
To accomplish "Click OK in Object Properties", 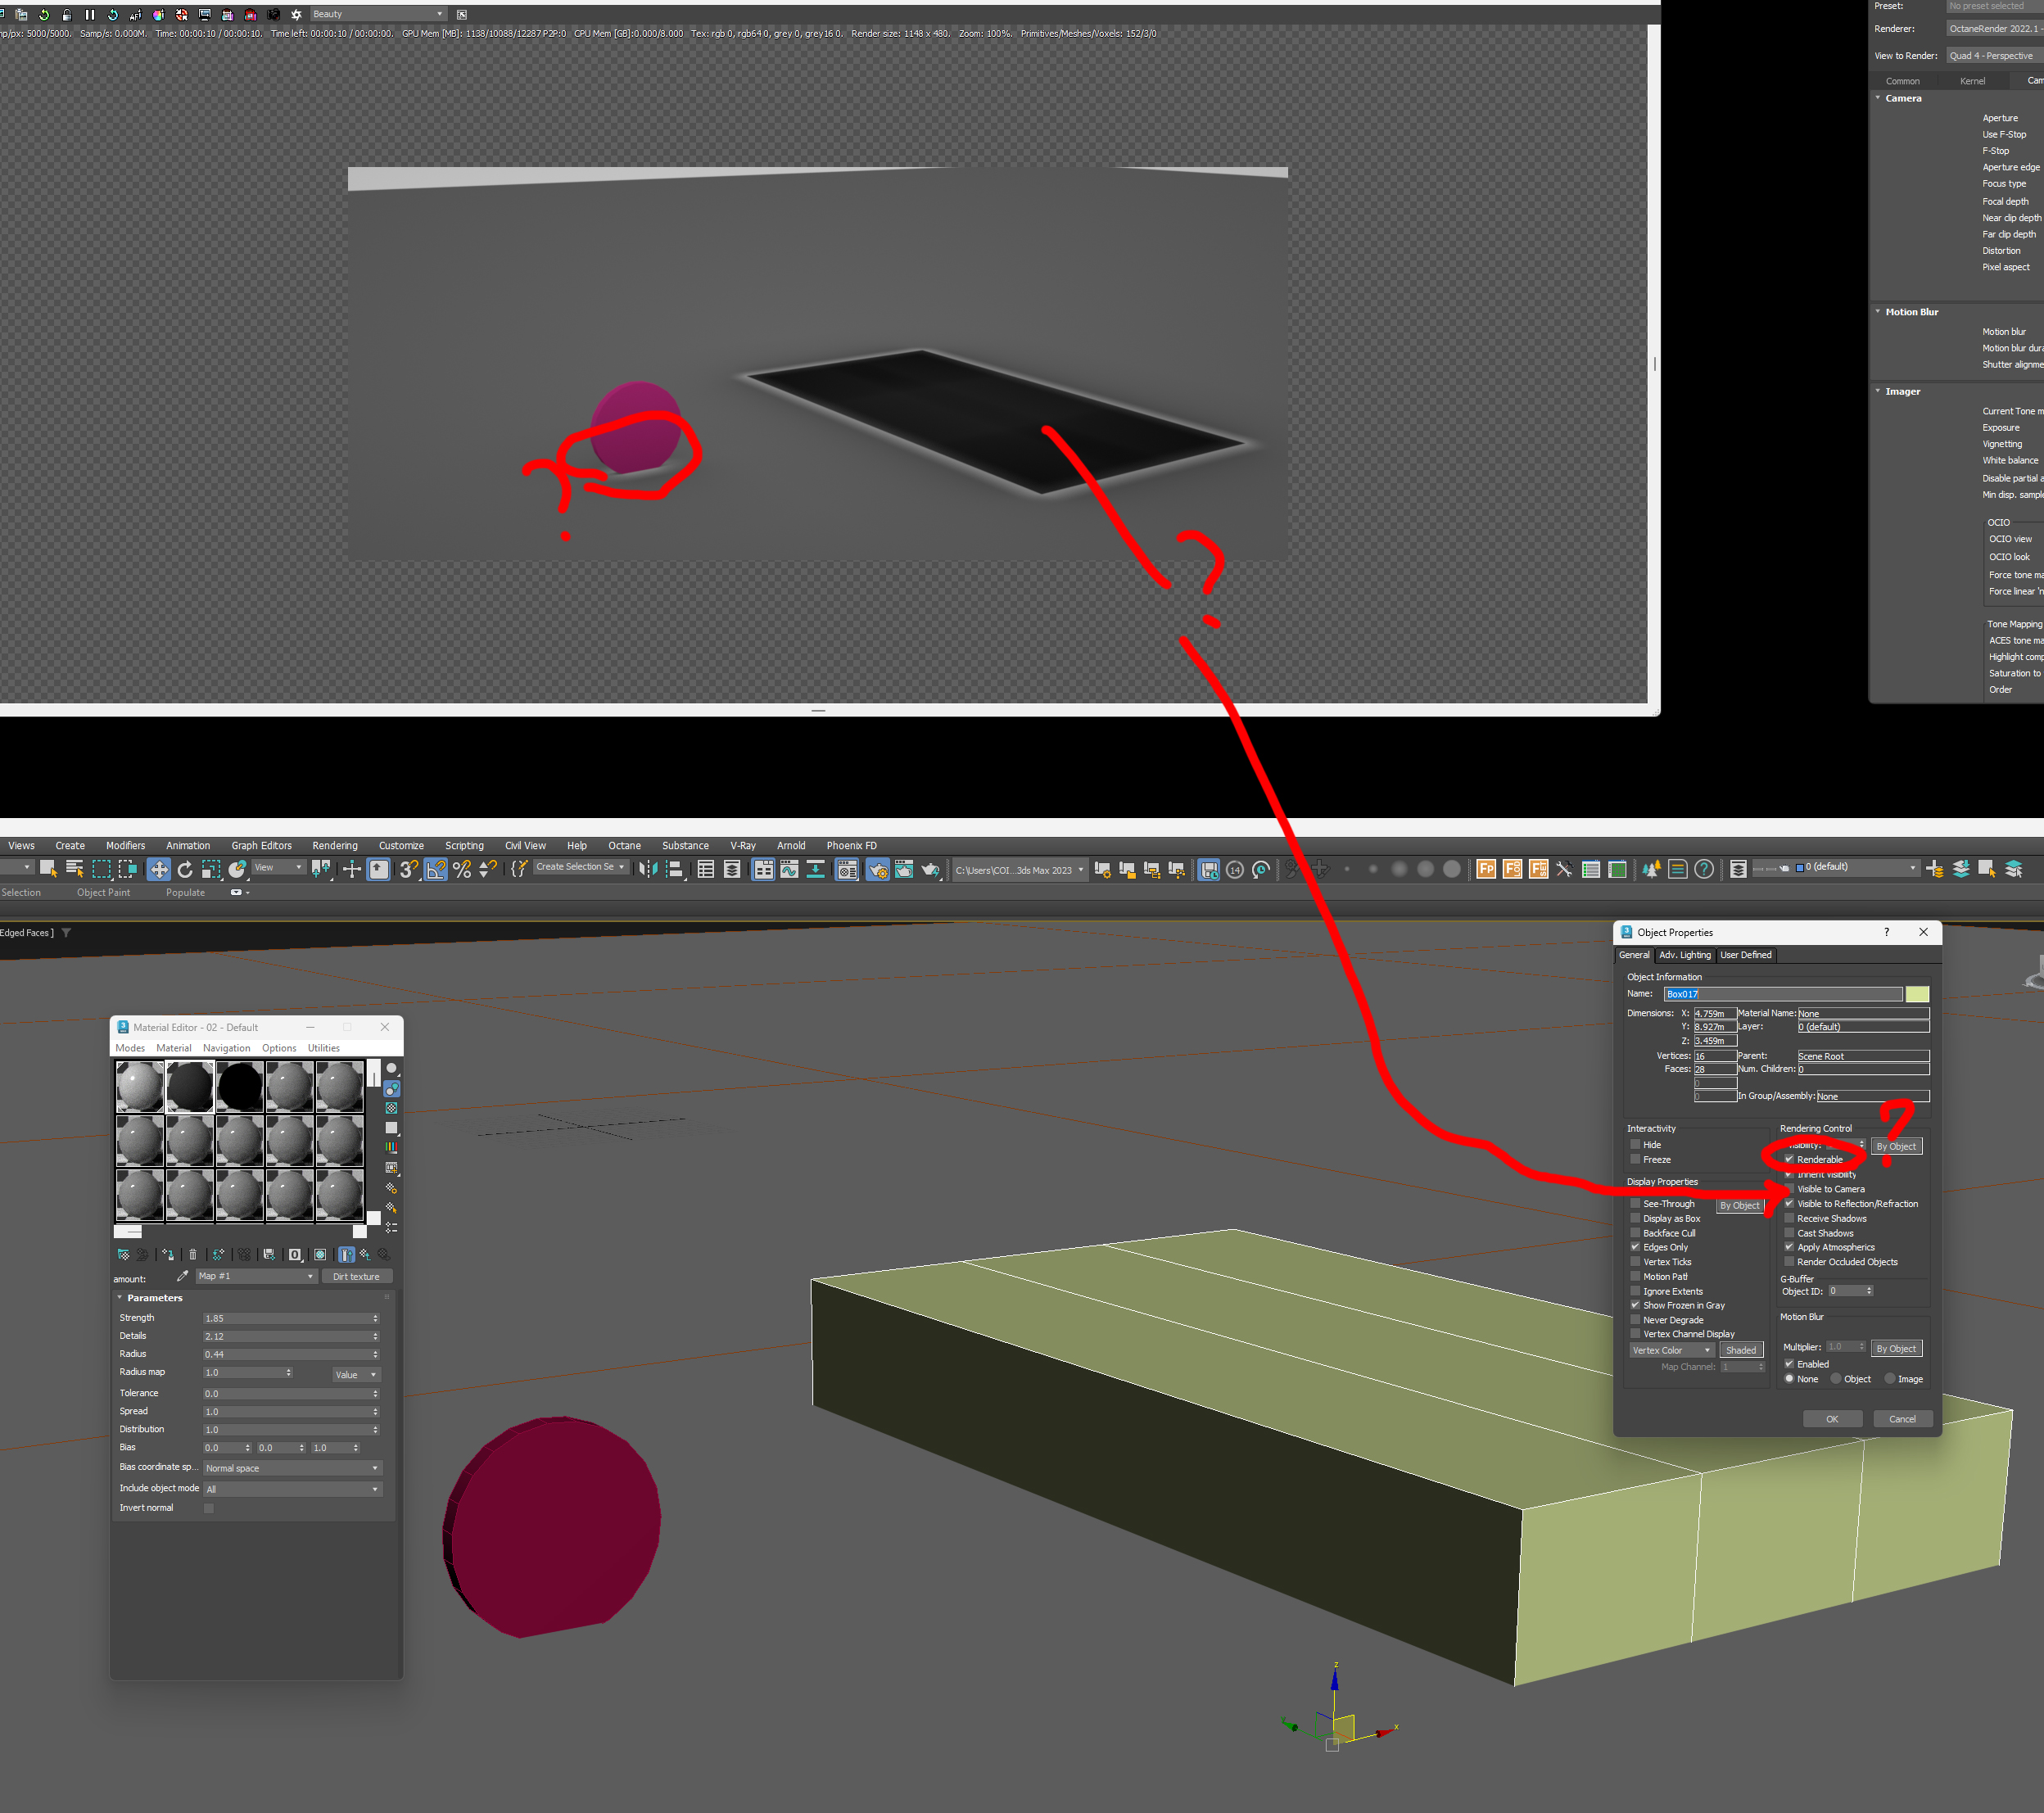I will pyautogui.click(x=1831, y=1419).
